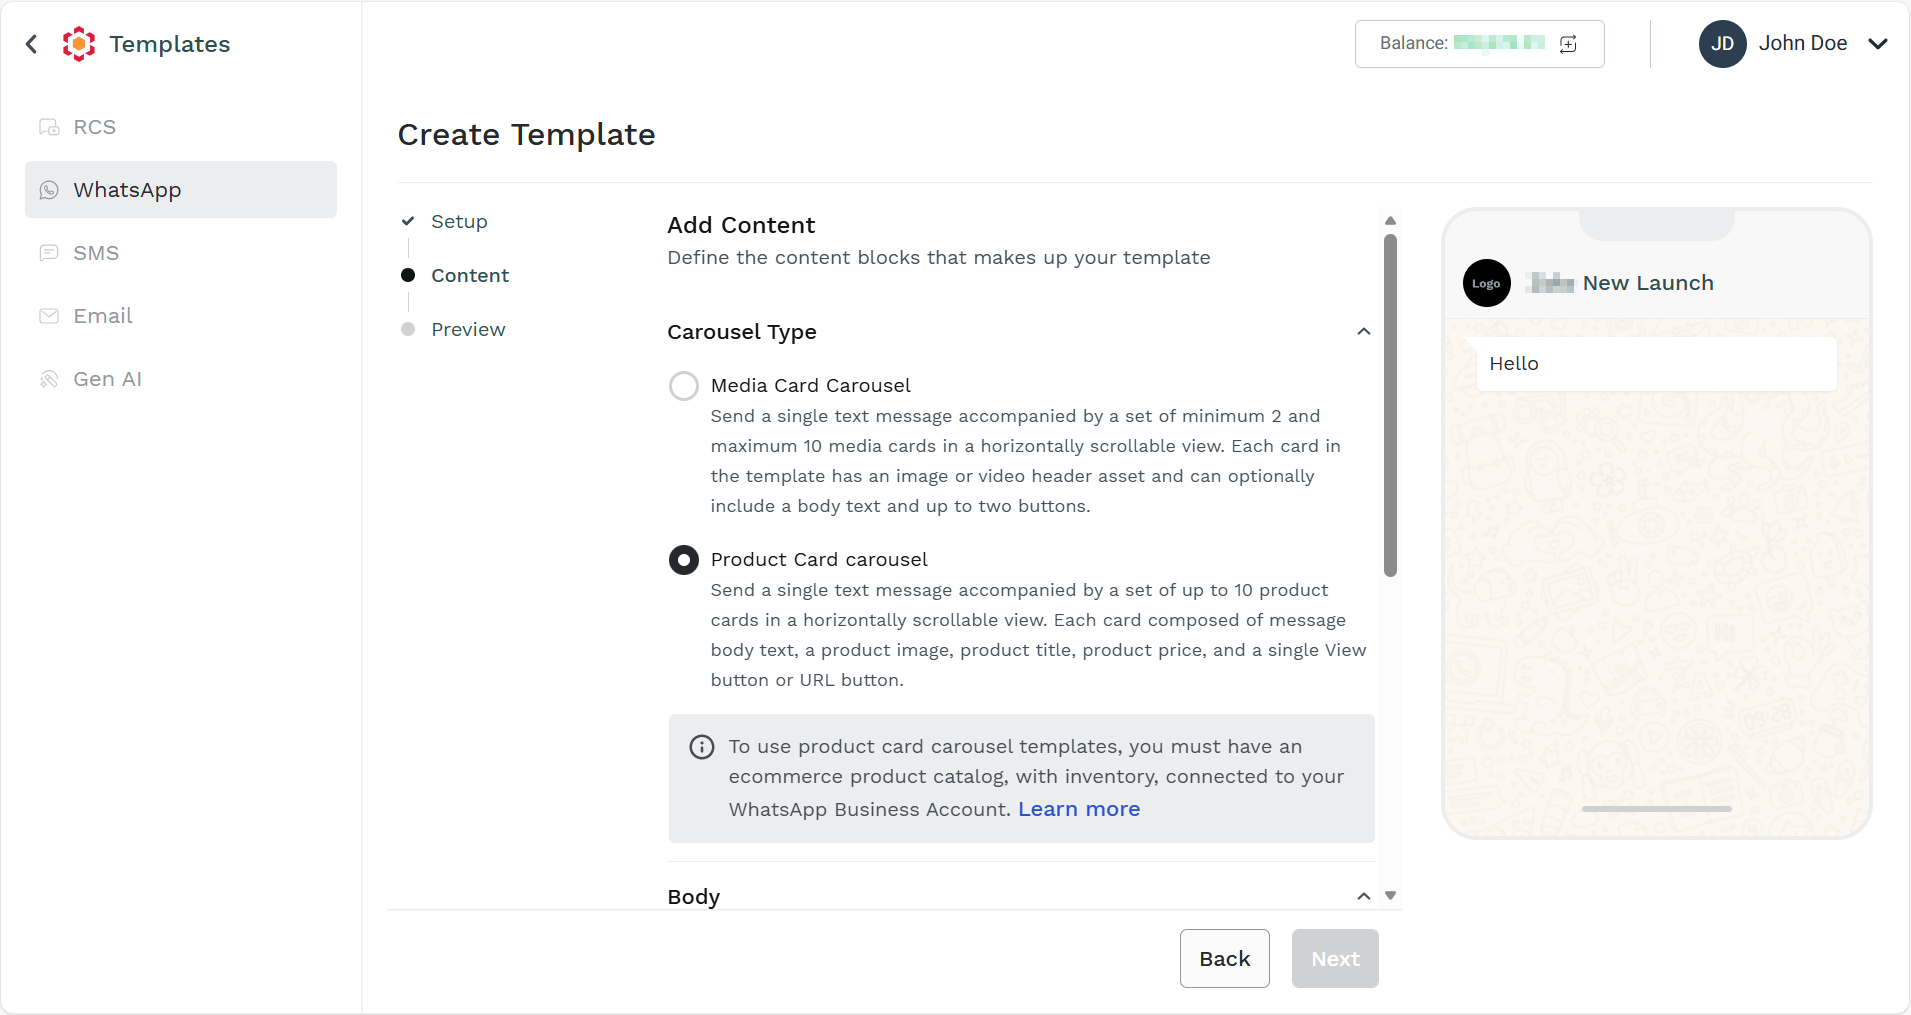Click the SMS message icon in sidebar
The width and height of the screenshot is (1911, 1015).
point(49,253)
